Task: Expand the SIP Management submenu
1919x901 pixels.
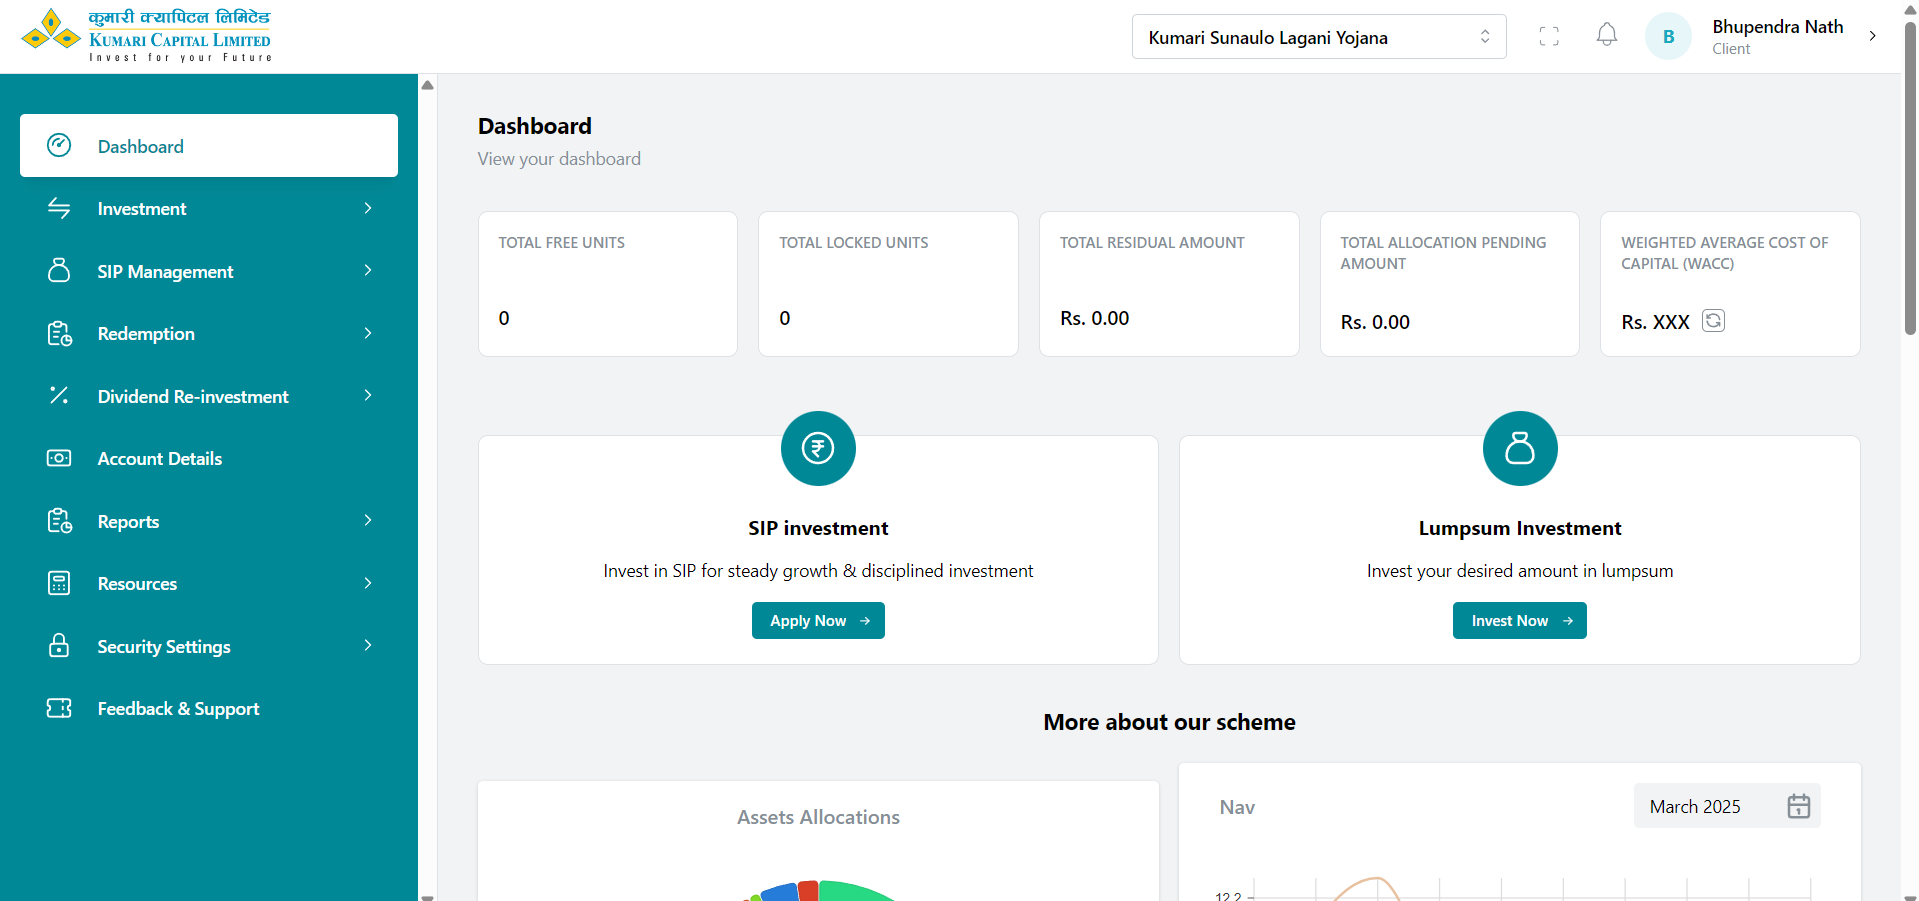Action: tap(208, 272)
